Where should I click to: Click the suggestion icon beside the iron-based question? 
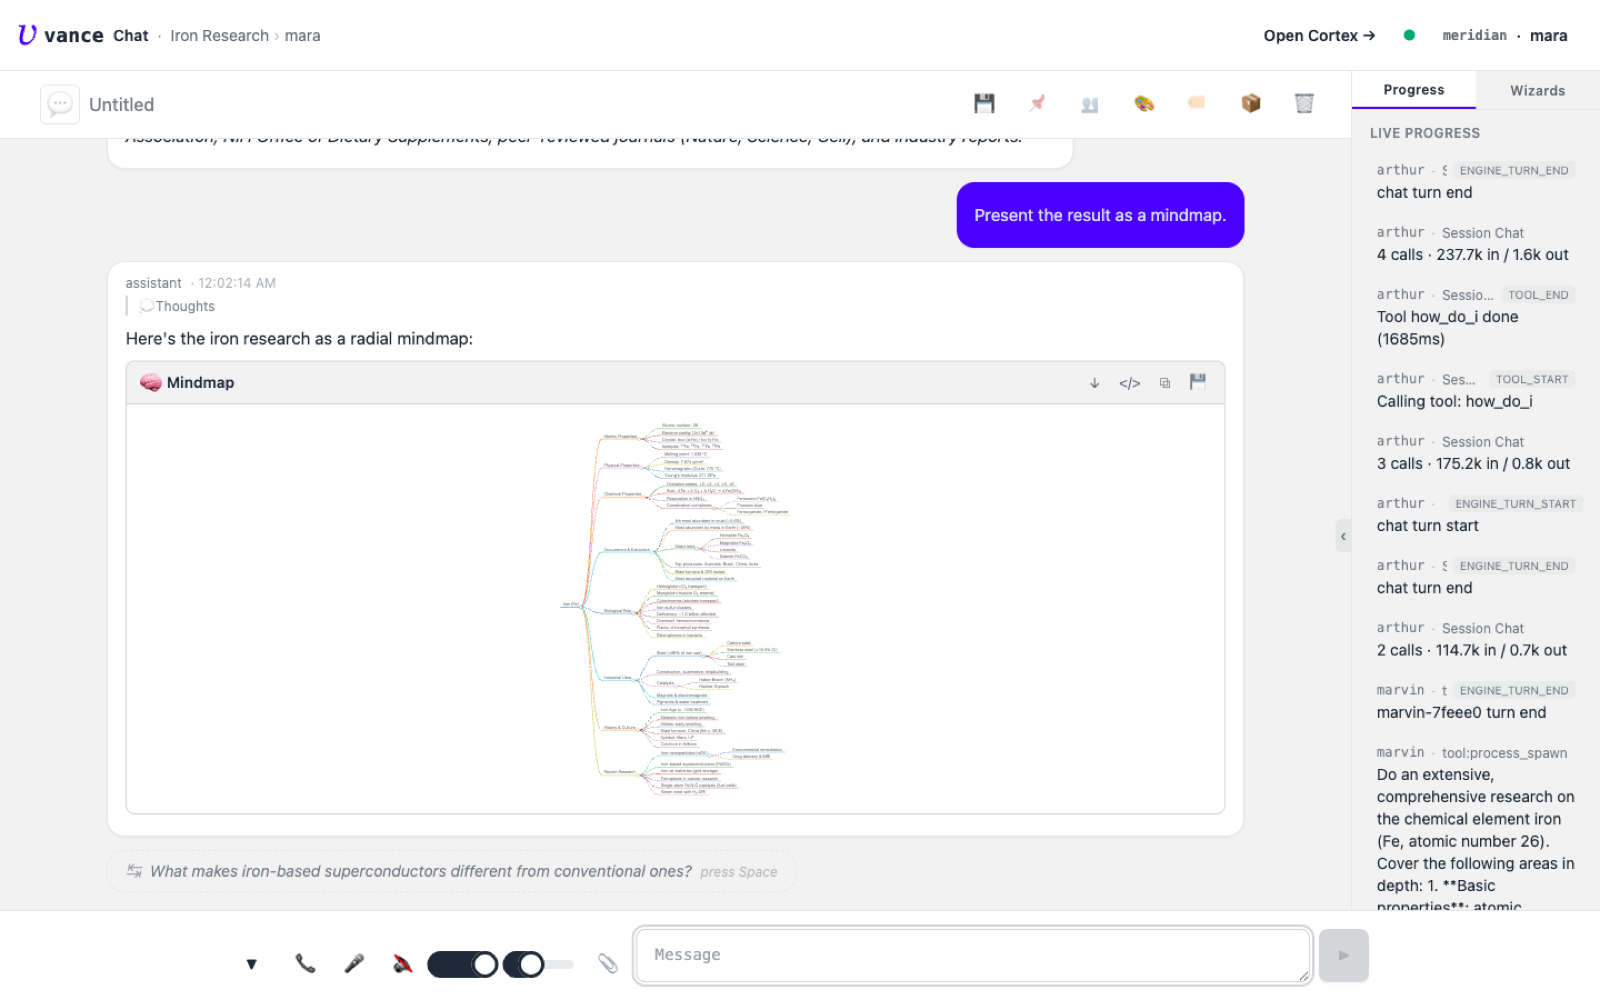(x=134, y=871)
